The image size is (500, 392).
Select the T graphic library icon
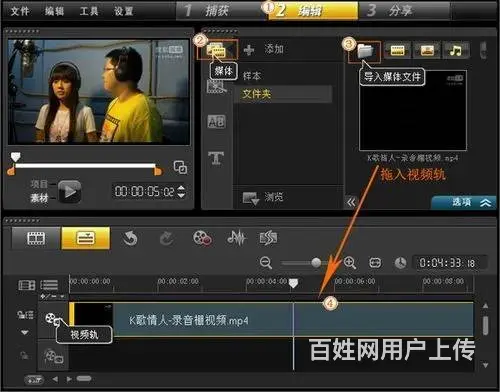[216, 158]
